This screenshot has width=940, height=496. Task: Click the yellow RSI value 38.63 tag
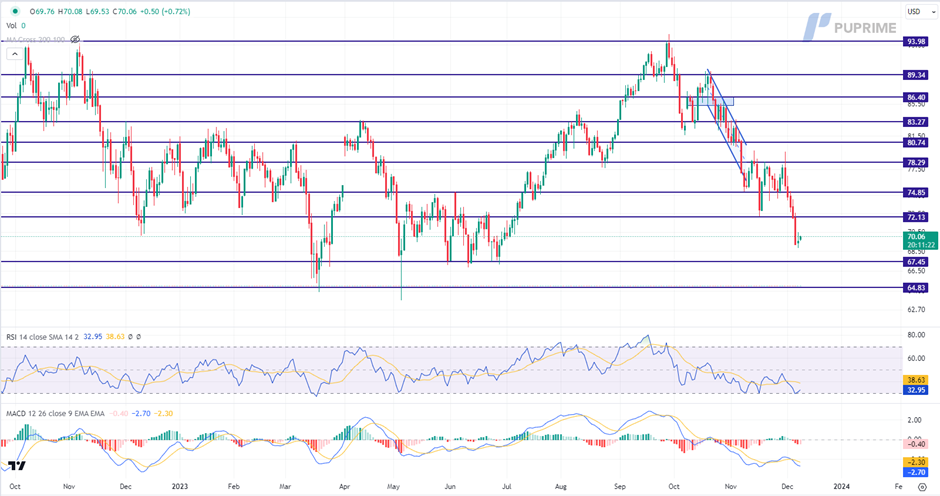click(x=914, y=381)
